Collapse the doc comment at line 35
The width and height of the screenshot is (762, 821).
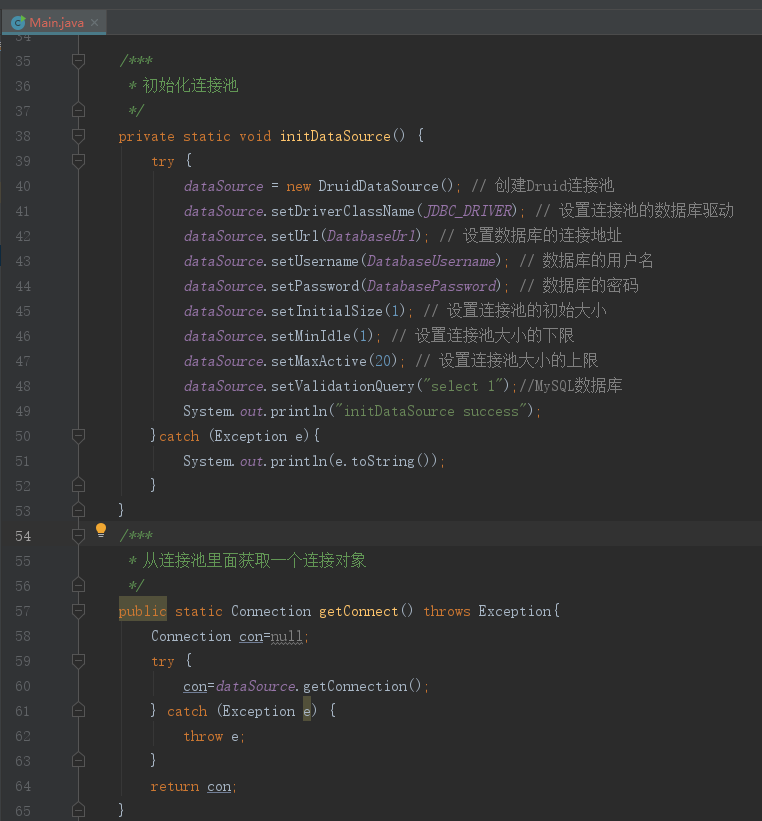pyautogui.click(x=78, y=61)
